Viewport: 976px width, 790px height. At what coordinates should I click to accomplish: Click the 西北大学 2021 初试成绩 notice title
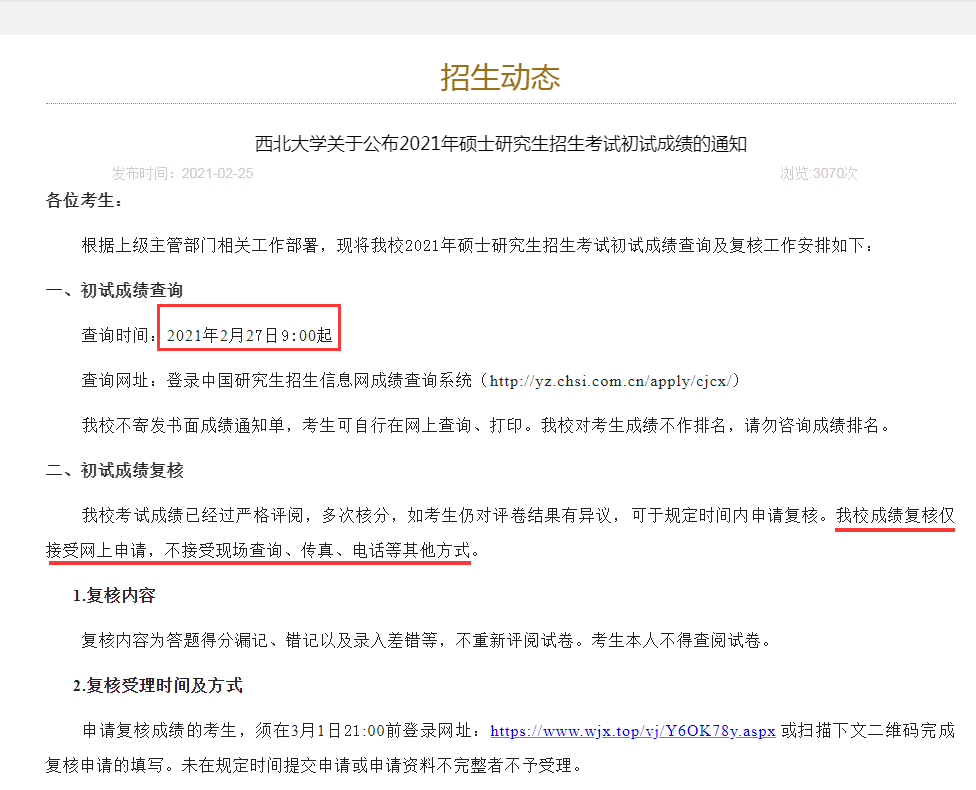500,144
